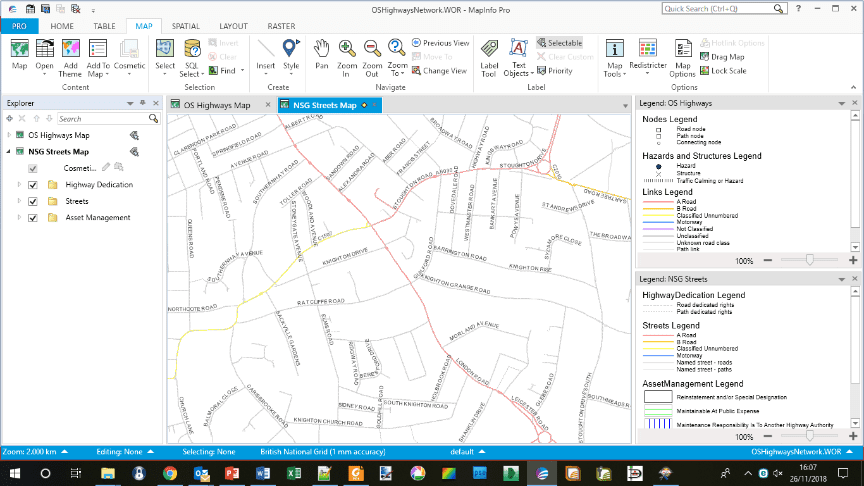Image resolution: width=864 pixels, height=486 pixels.
Task: Toggle the Highway Dedication checkbox
Action: tap(33, 185)
